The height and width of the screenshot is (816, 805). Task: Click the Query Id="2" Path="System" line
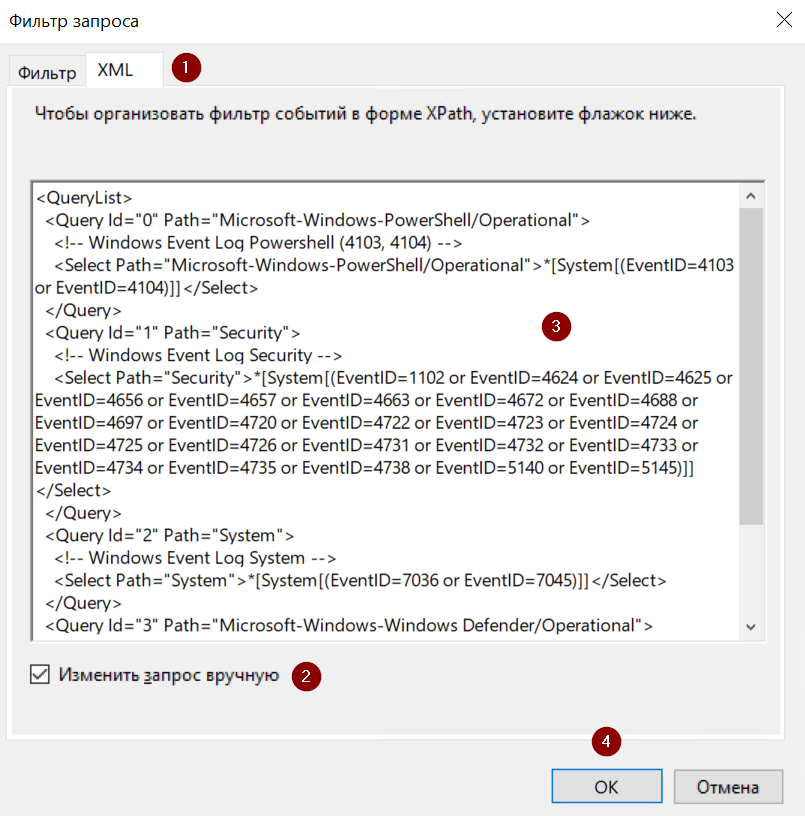click(x=170, y=535)
